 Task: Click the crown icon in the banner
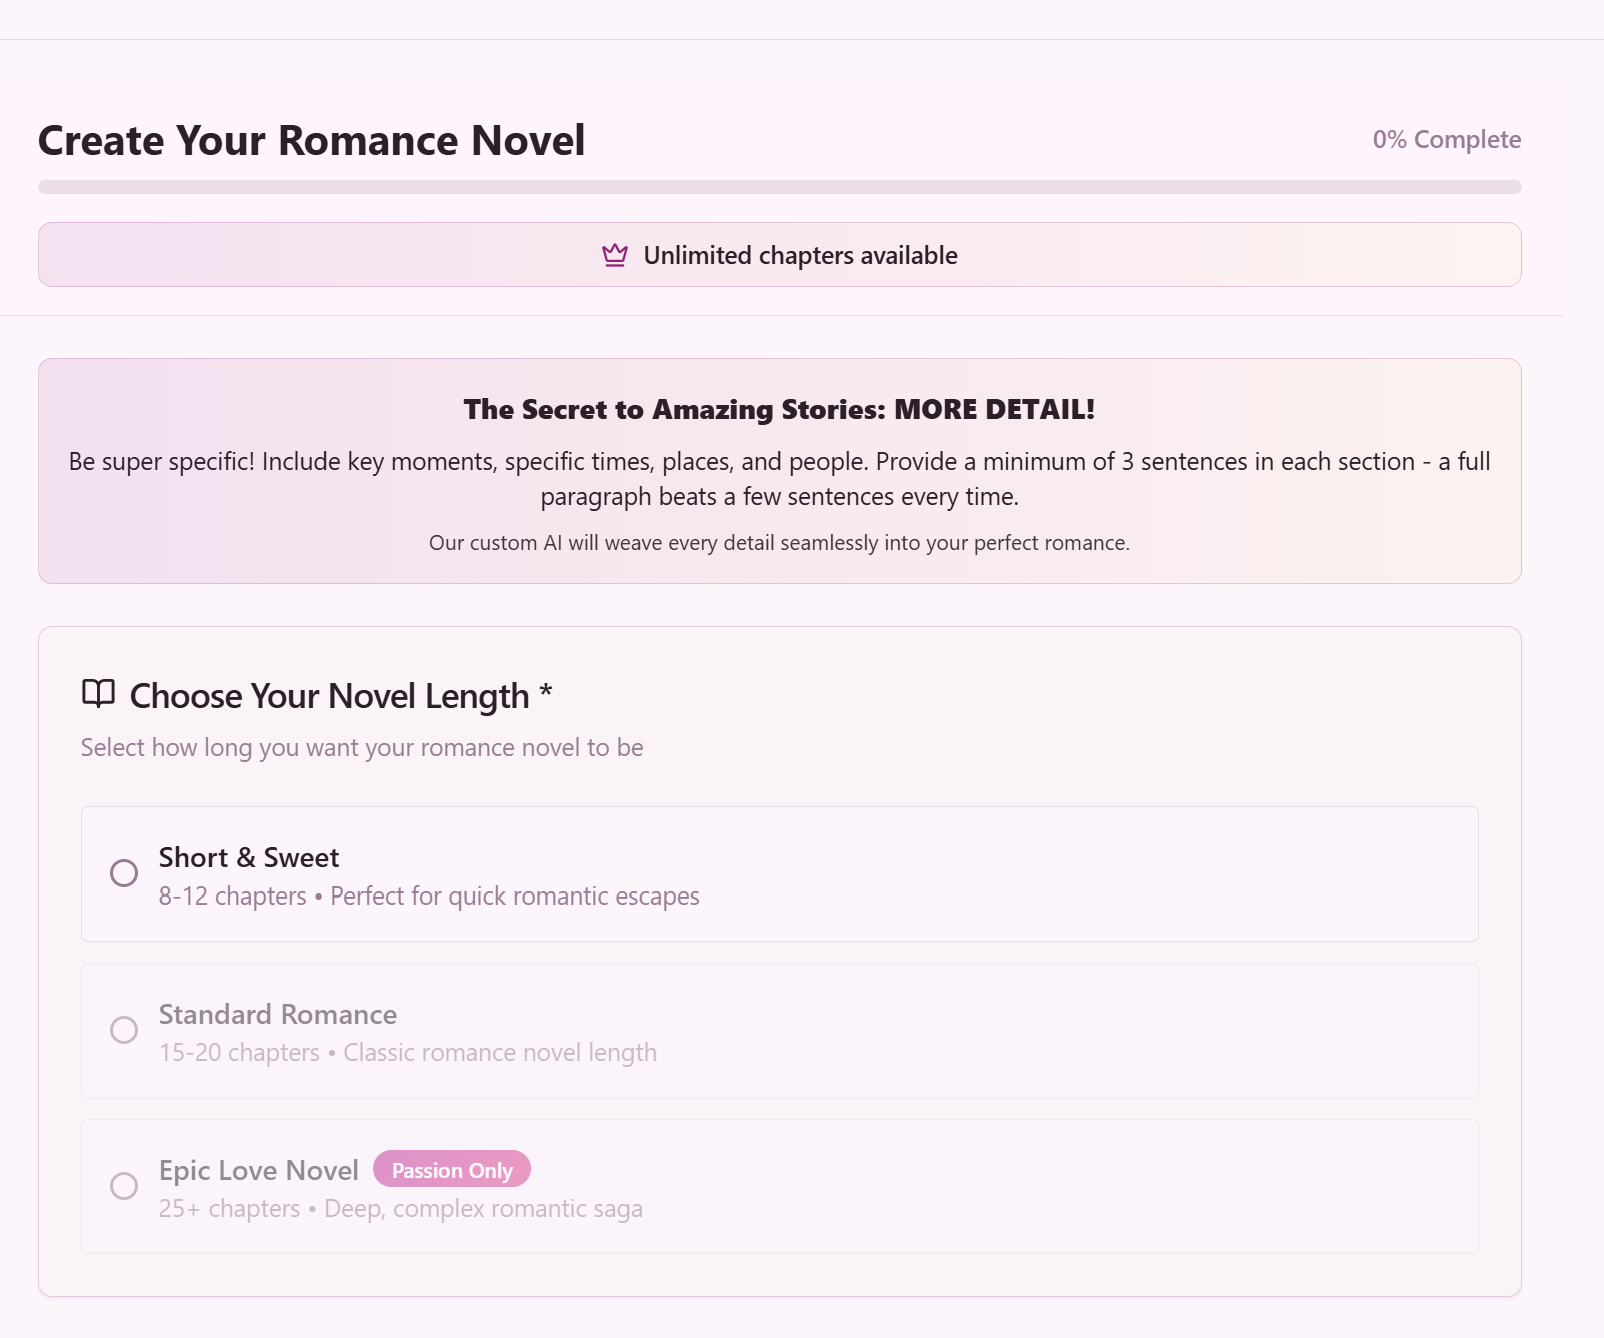click(613, 254)
